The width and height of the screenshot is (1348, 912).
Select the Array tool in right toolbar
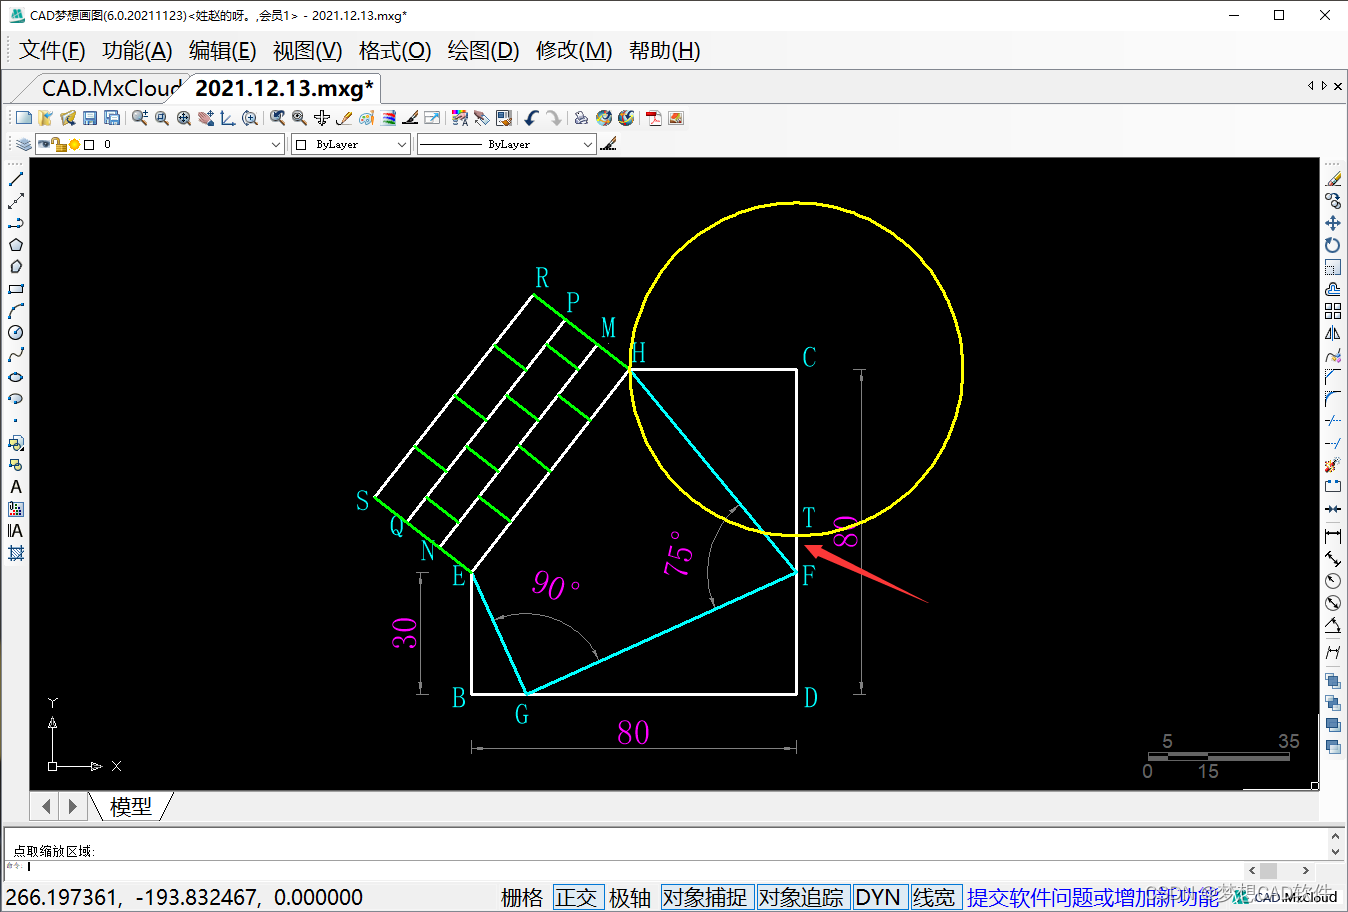1333,311
